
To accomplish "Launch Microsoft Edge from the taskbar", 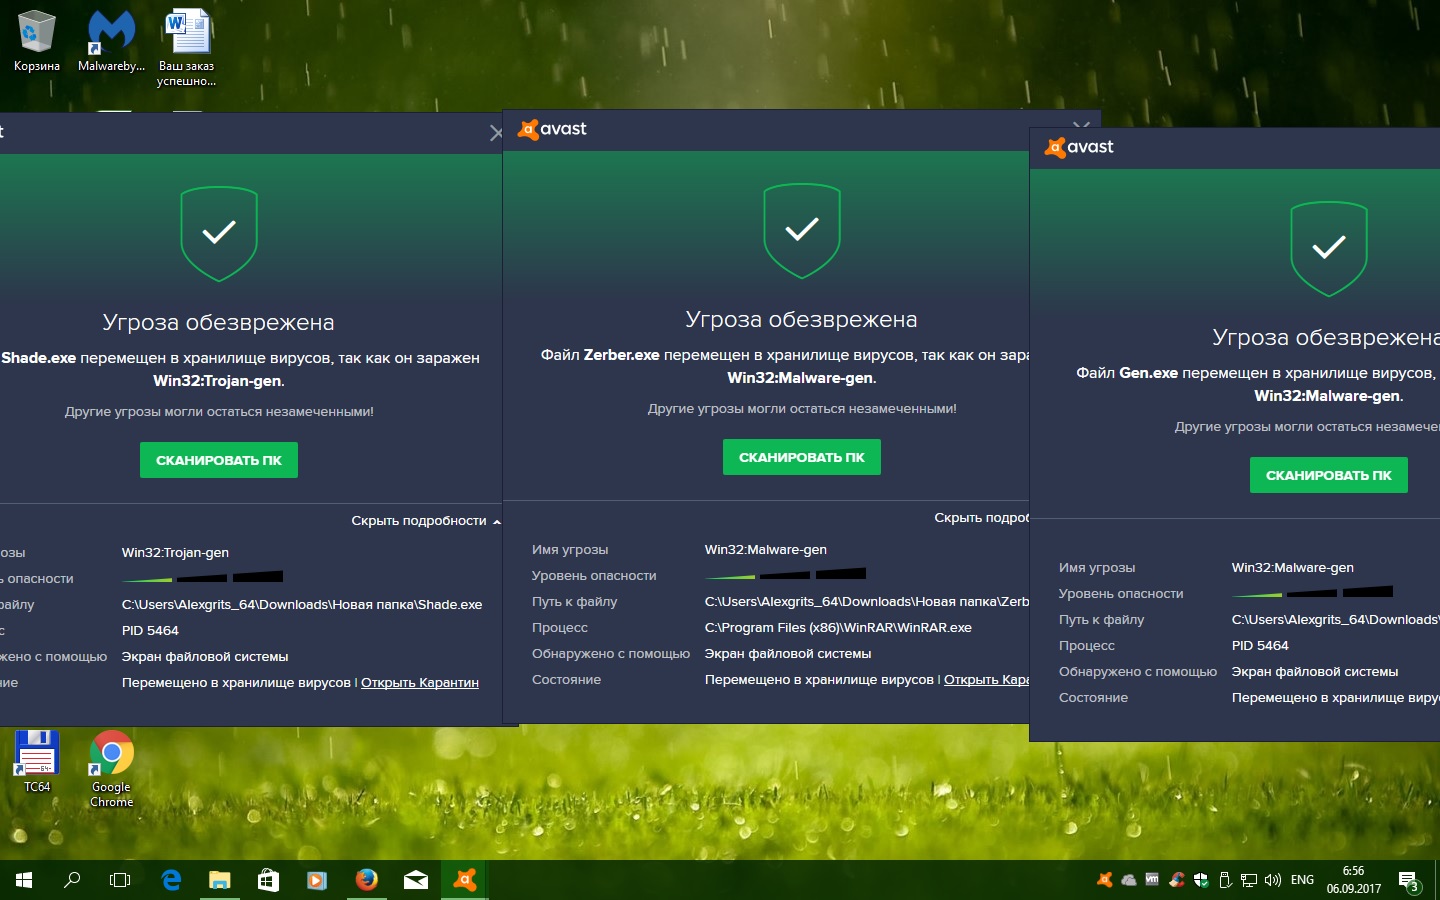I will pos(171,880).
